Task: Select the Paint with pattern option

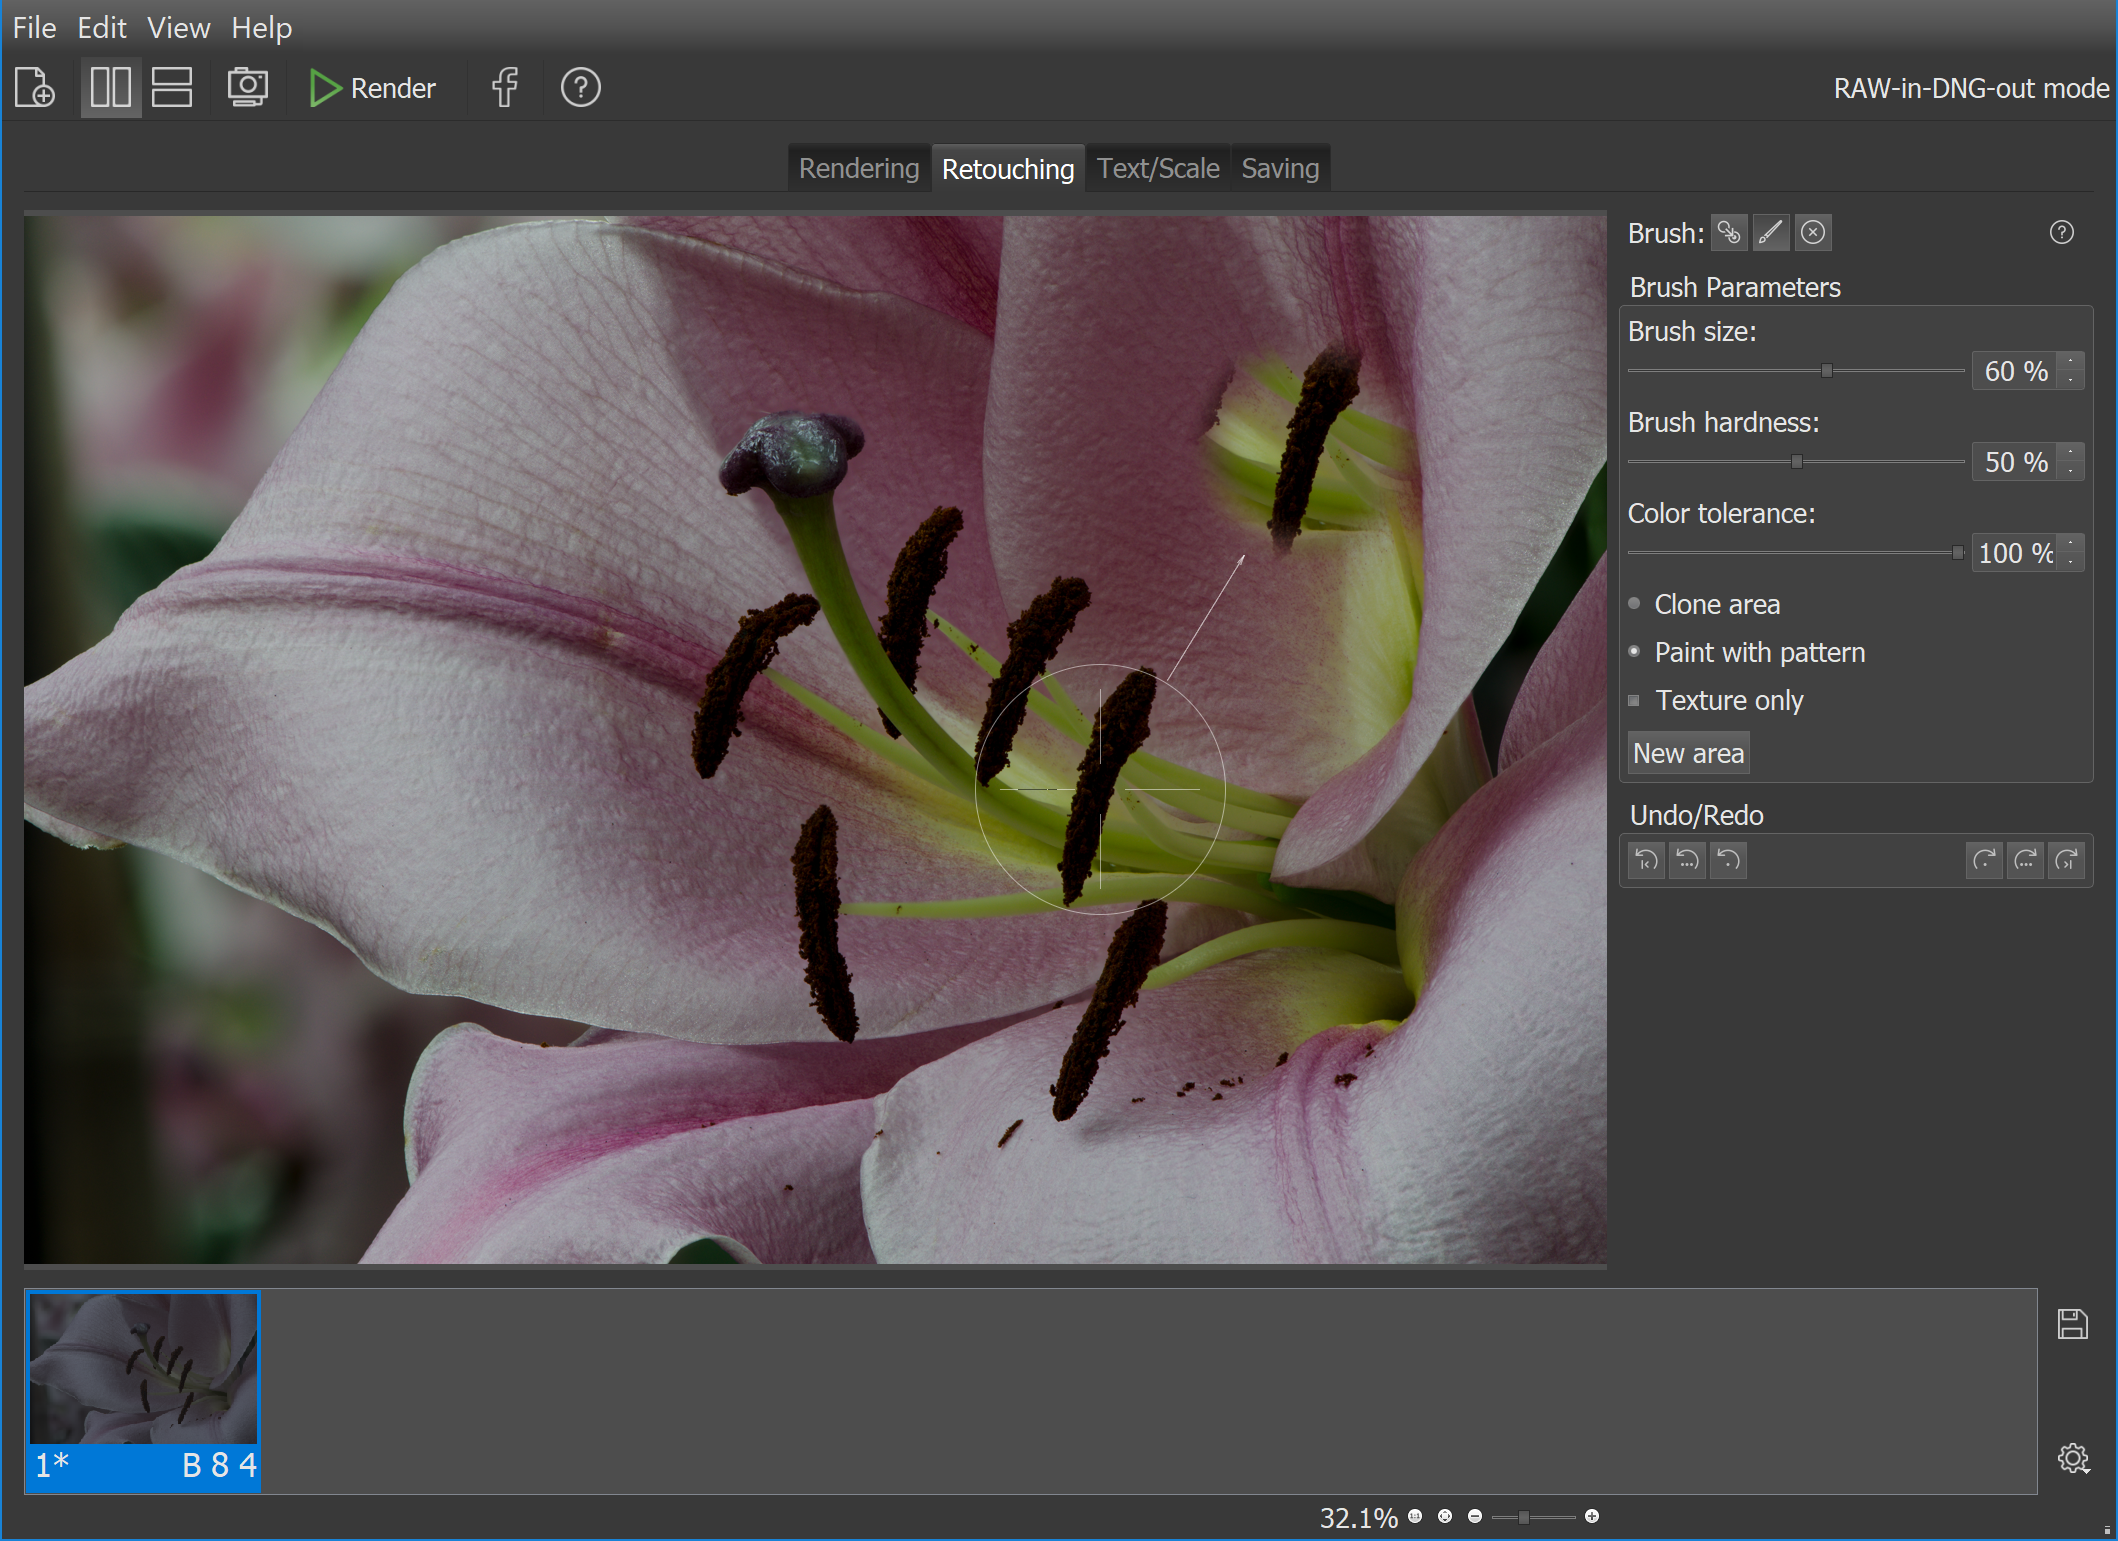Action: pyautogui.click(x=1635, y=652)
